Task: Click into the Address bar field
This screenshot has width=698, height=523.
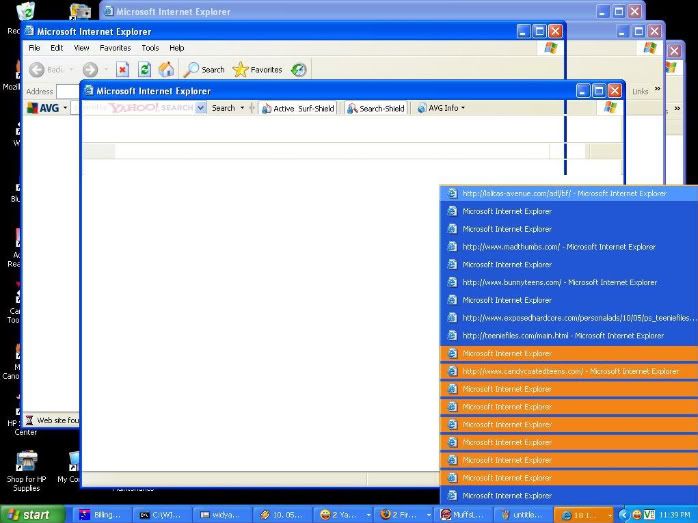Action: click(x=68, y=91)
